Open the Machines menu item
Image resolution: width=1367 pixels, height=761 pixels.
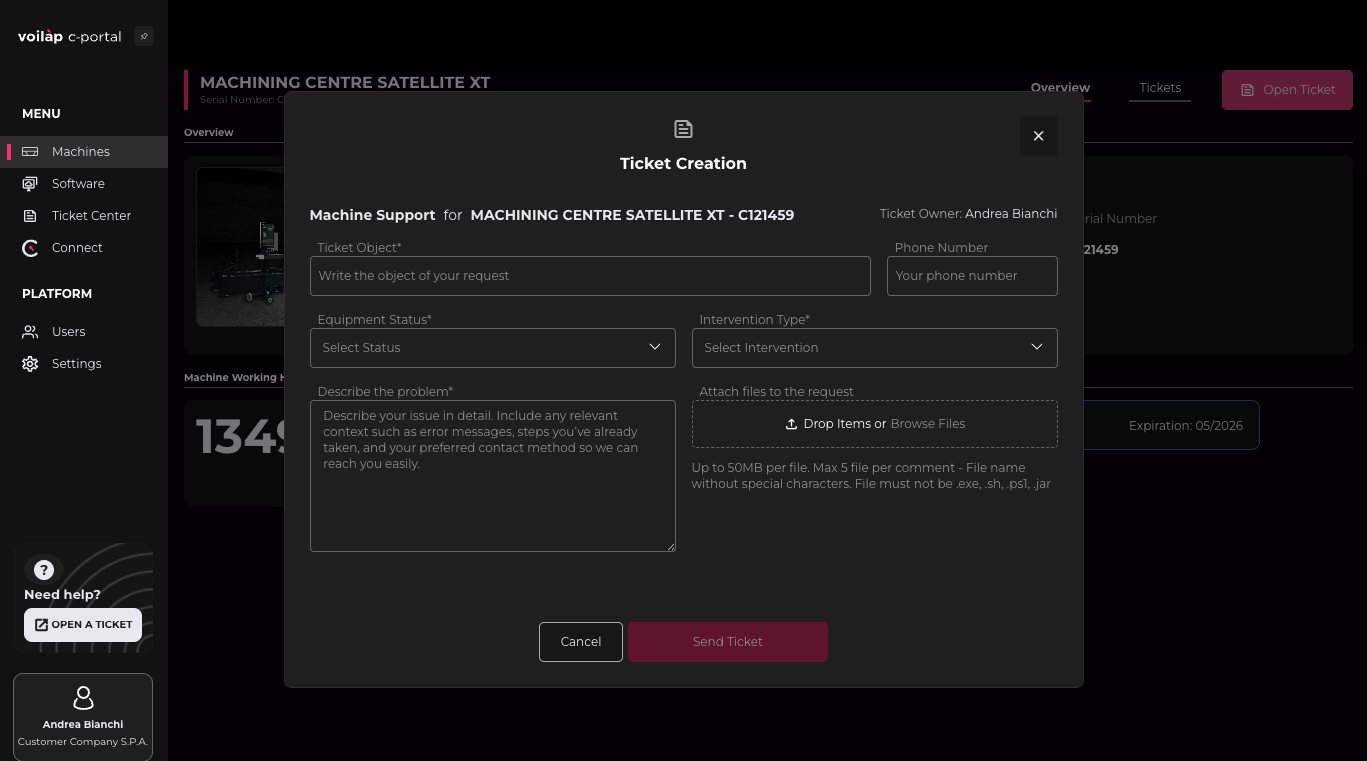point(84,152)
